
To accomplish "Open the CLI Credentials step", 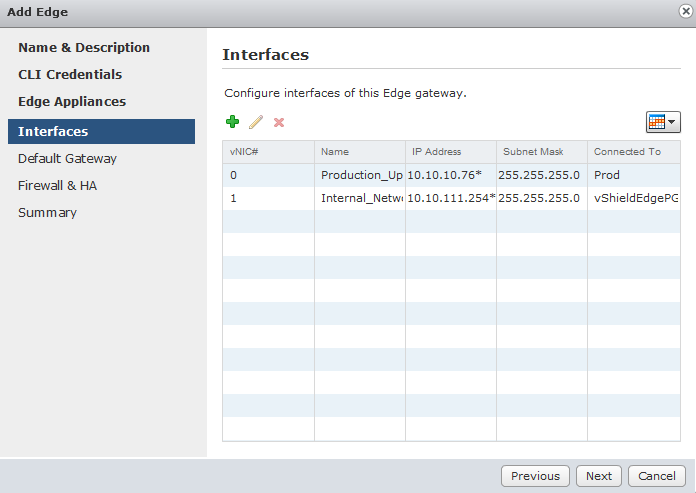I will 70,74.
